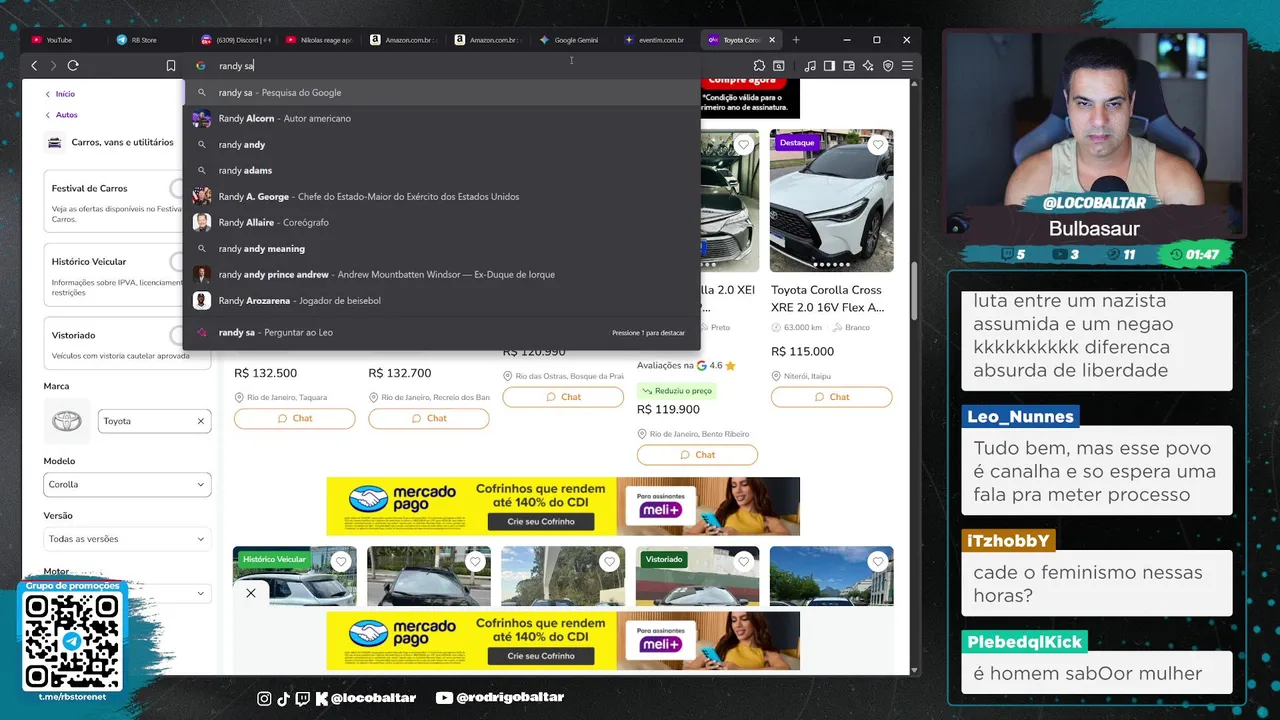The height and width of the screenshot is (720, 1280).
Task: Select suggestion Randy Alcorn - Autor americano
Action: click(441, 118)
